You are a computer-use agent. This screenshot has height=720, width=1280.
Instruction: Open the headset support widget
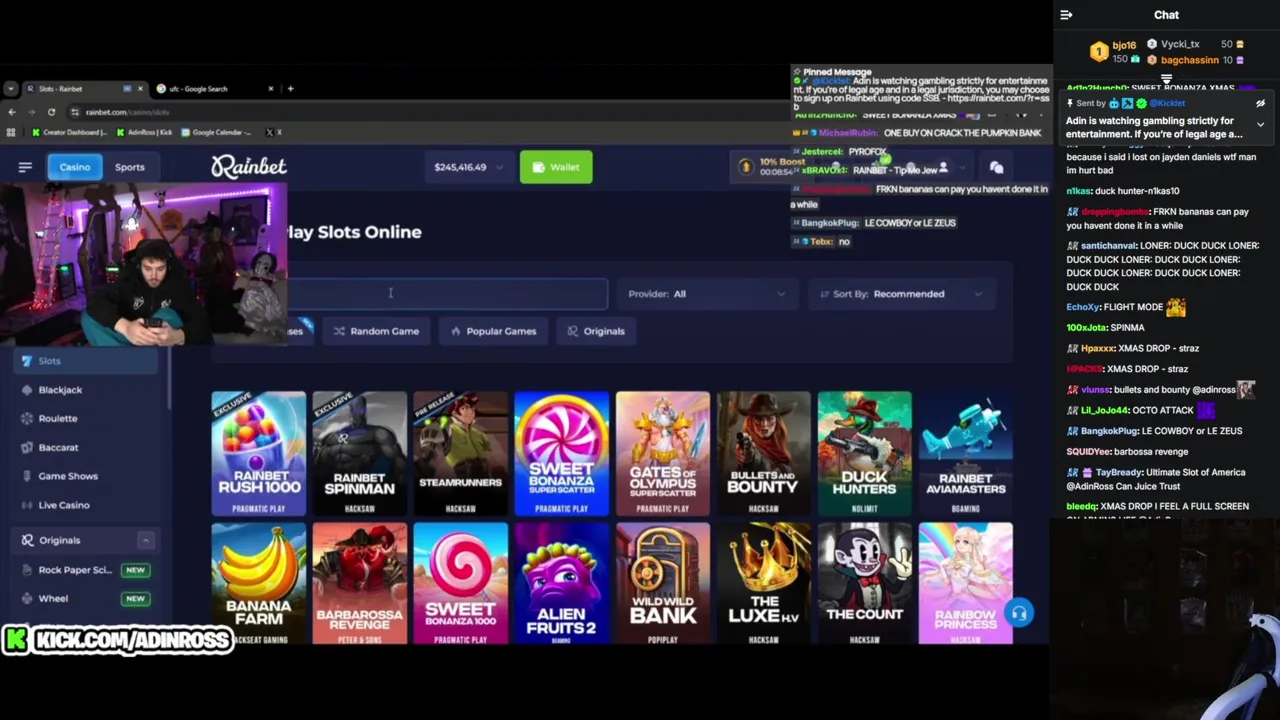(x=1018, y=613)
